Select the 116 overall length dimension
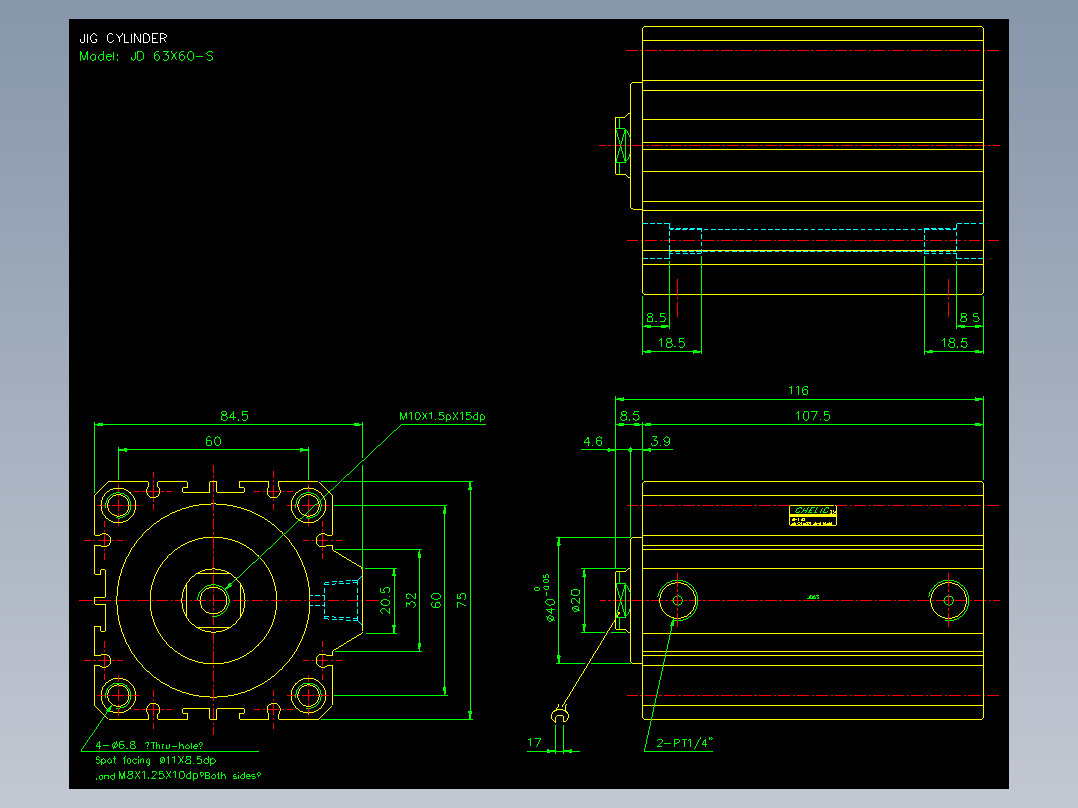The image size is (1078, 808). 798,391
